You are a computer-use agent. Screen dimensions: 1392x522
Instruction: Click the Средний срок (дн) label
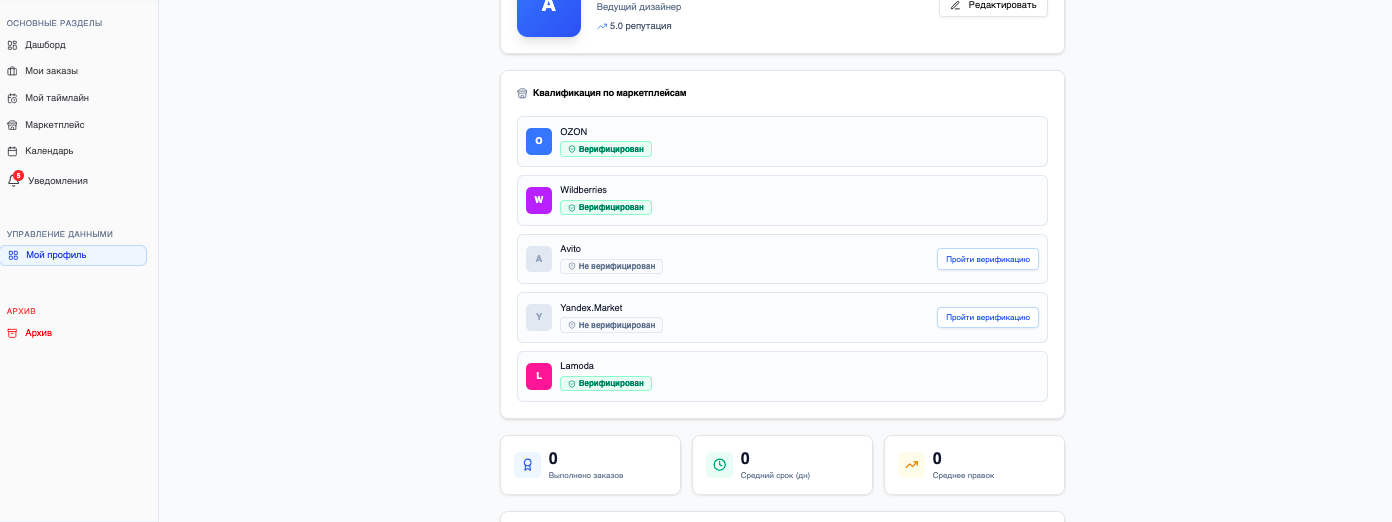click(x=775, y=476)
